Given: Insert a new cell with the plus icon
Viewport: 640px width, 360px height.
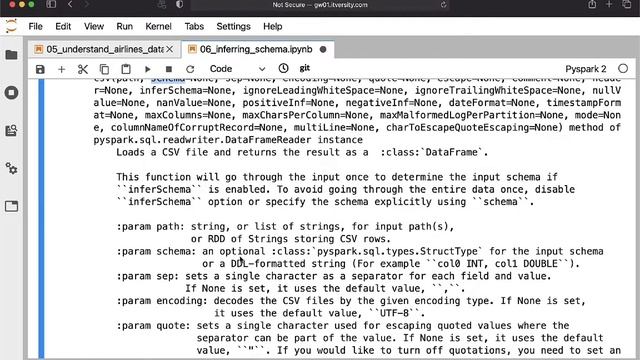Looking at the screenshot, I should pos(62,69).
